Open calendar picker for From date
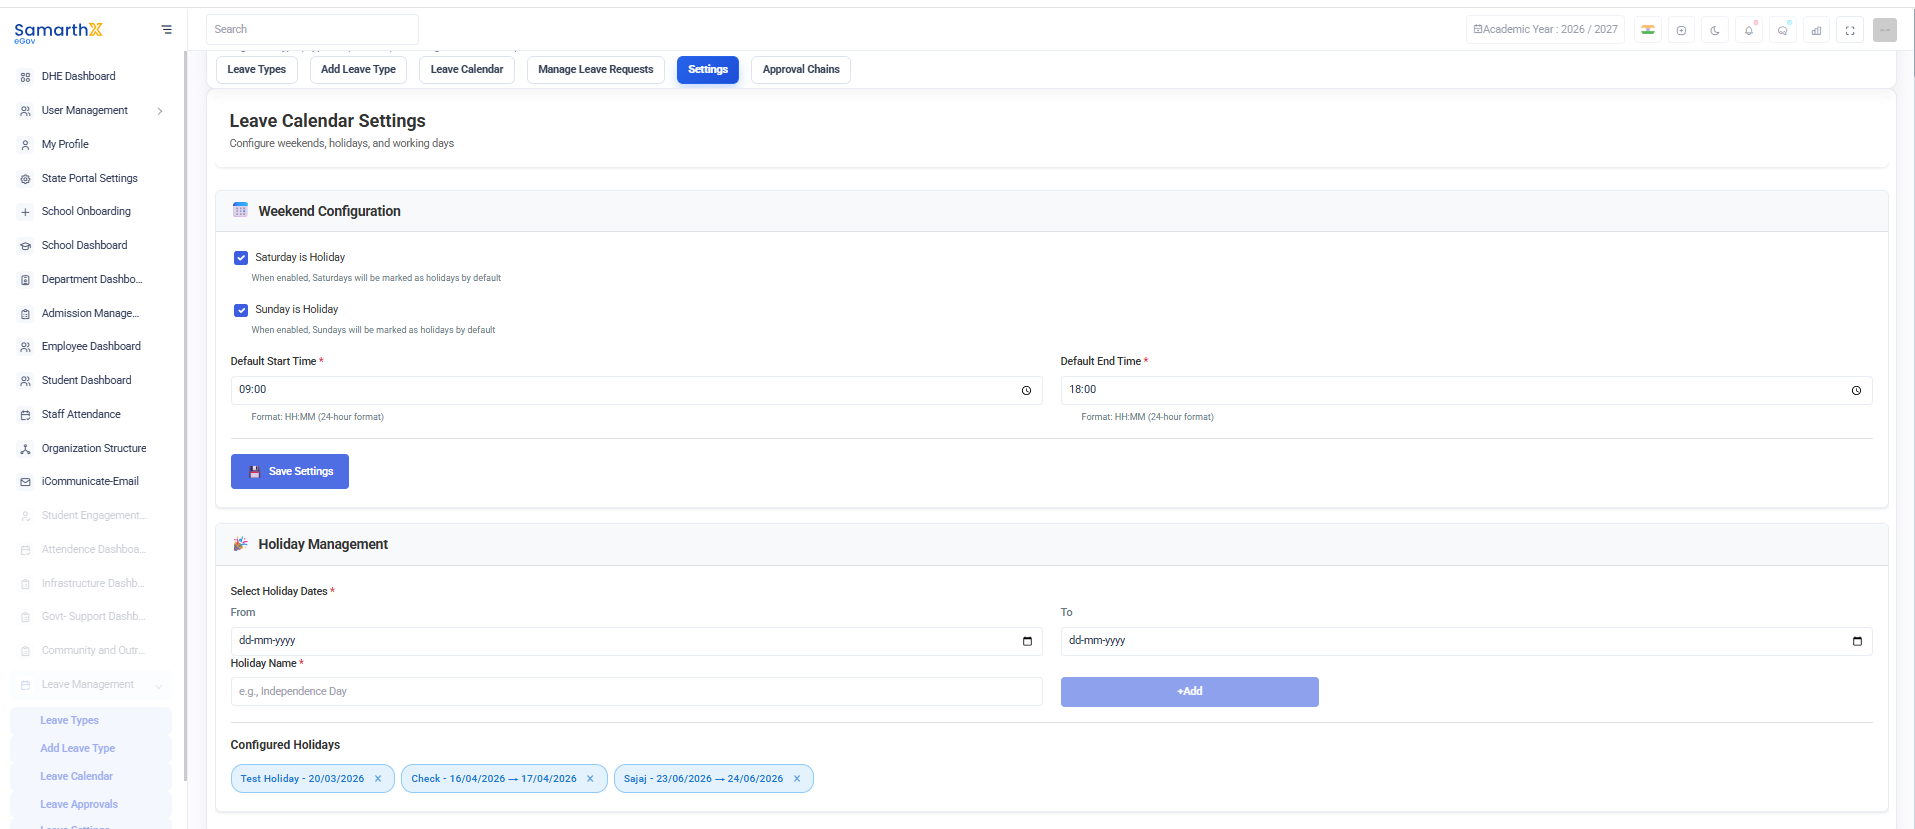 [x=1027, y=641]
